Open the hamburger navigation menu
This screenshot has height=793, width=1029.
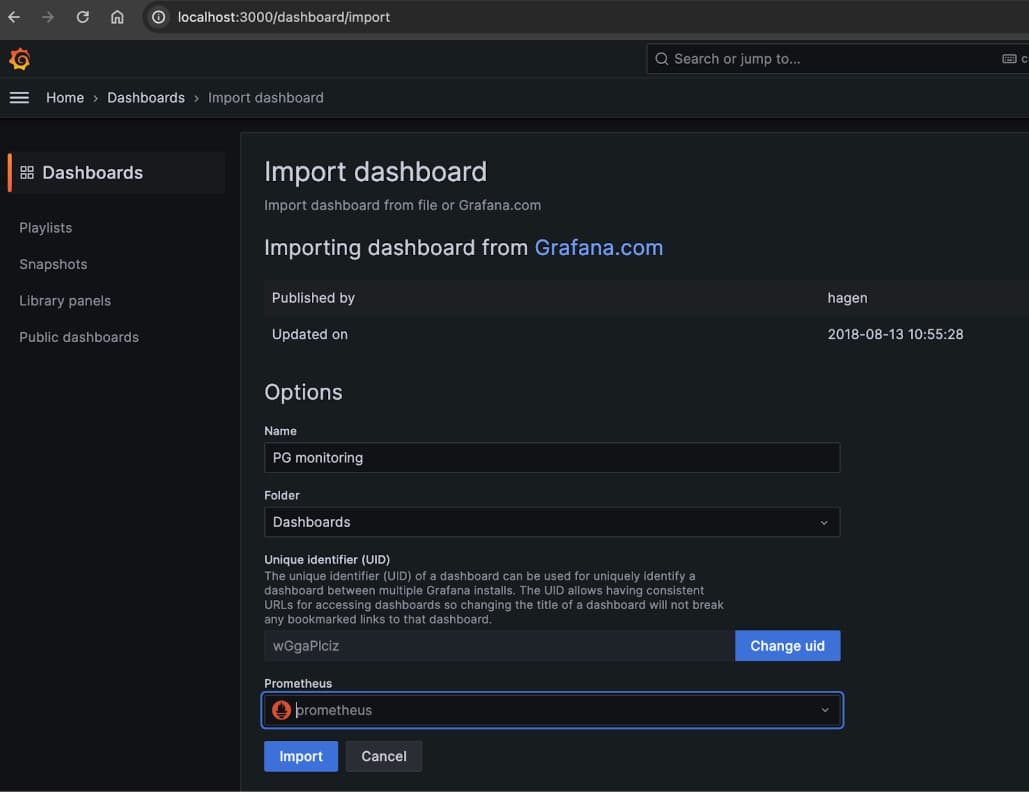[x=19, y=97]
